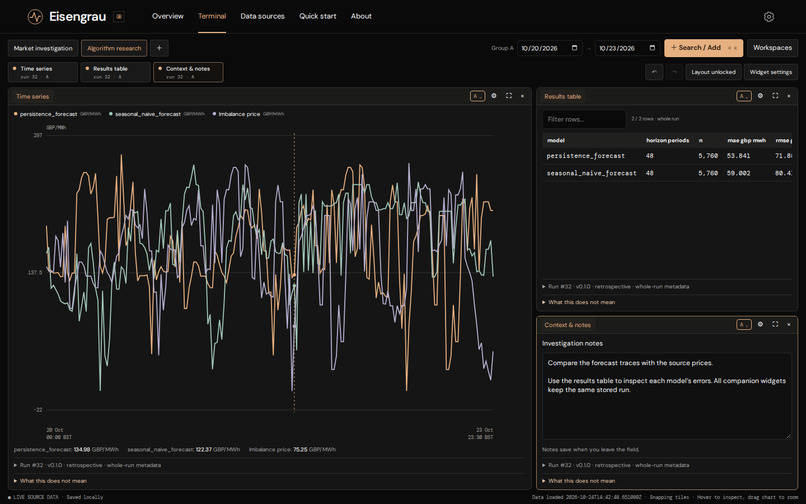Select the Context & notes widget chip
The width and height of the screenshot is (806, 504).
[x=188, y=72]
